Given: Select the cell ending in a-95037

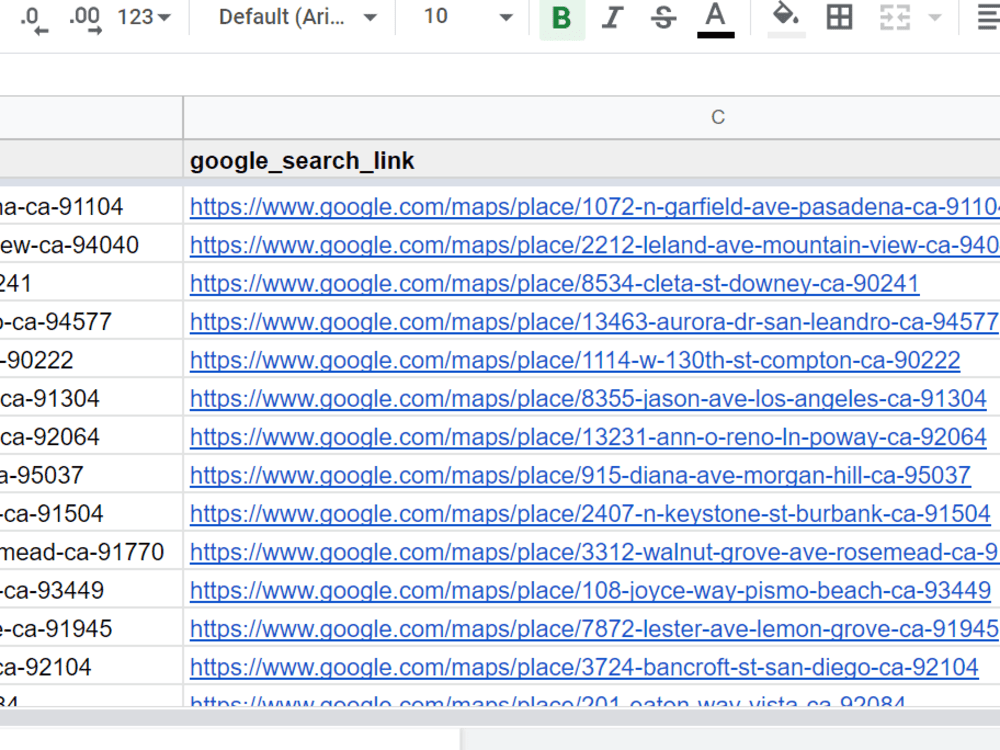Looking at the screenshot, I should click(91, 473).
